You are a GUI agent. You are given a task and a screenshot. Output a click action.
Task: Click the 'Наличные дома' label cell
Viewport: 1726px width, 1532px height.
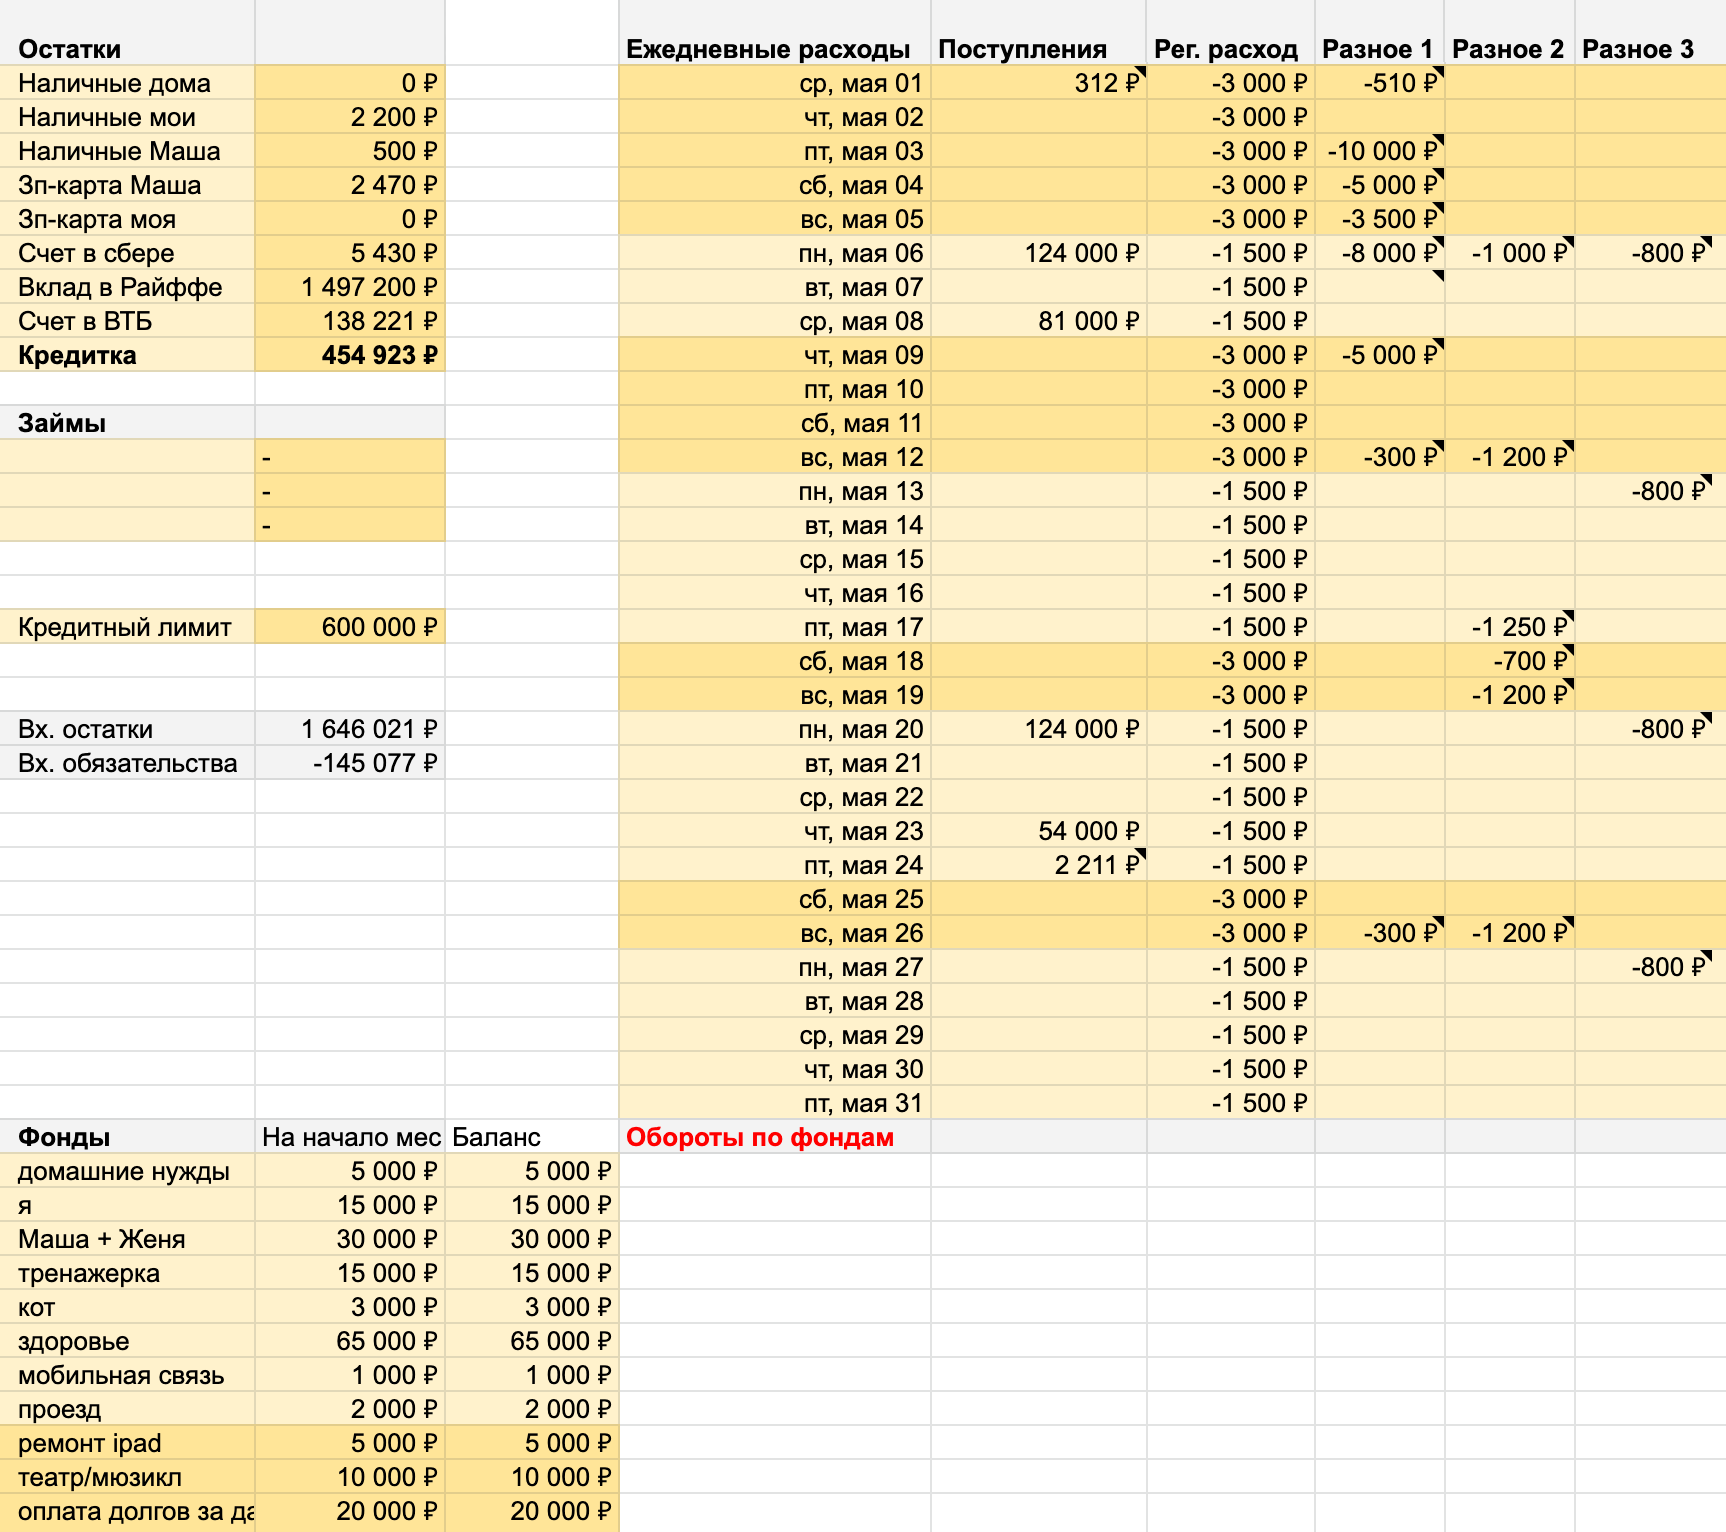127,83
